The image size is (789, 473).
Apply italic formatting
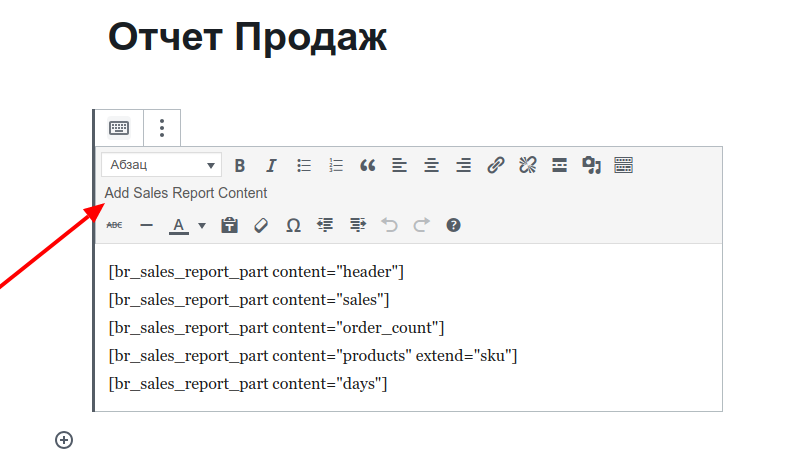pos(271,166)
